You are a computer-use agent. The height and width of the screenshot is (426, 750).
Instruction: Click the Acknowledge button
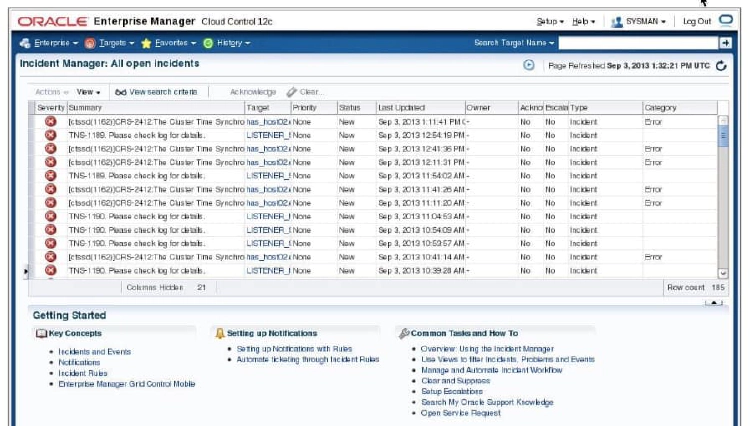[x=253, y=92]
